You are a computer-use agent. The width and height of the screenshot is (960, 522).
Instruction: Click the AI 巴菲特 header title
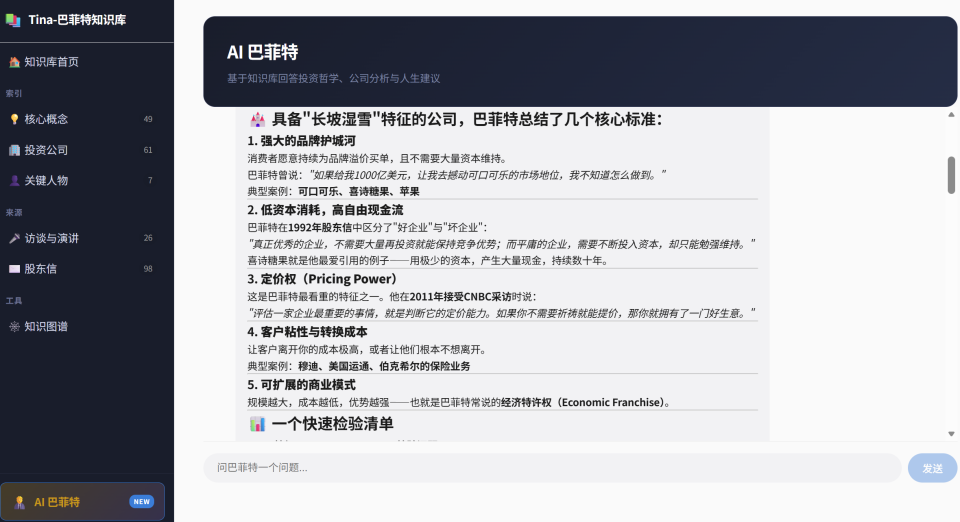coord(263,52)
